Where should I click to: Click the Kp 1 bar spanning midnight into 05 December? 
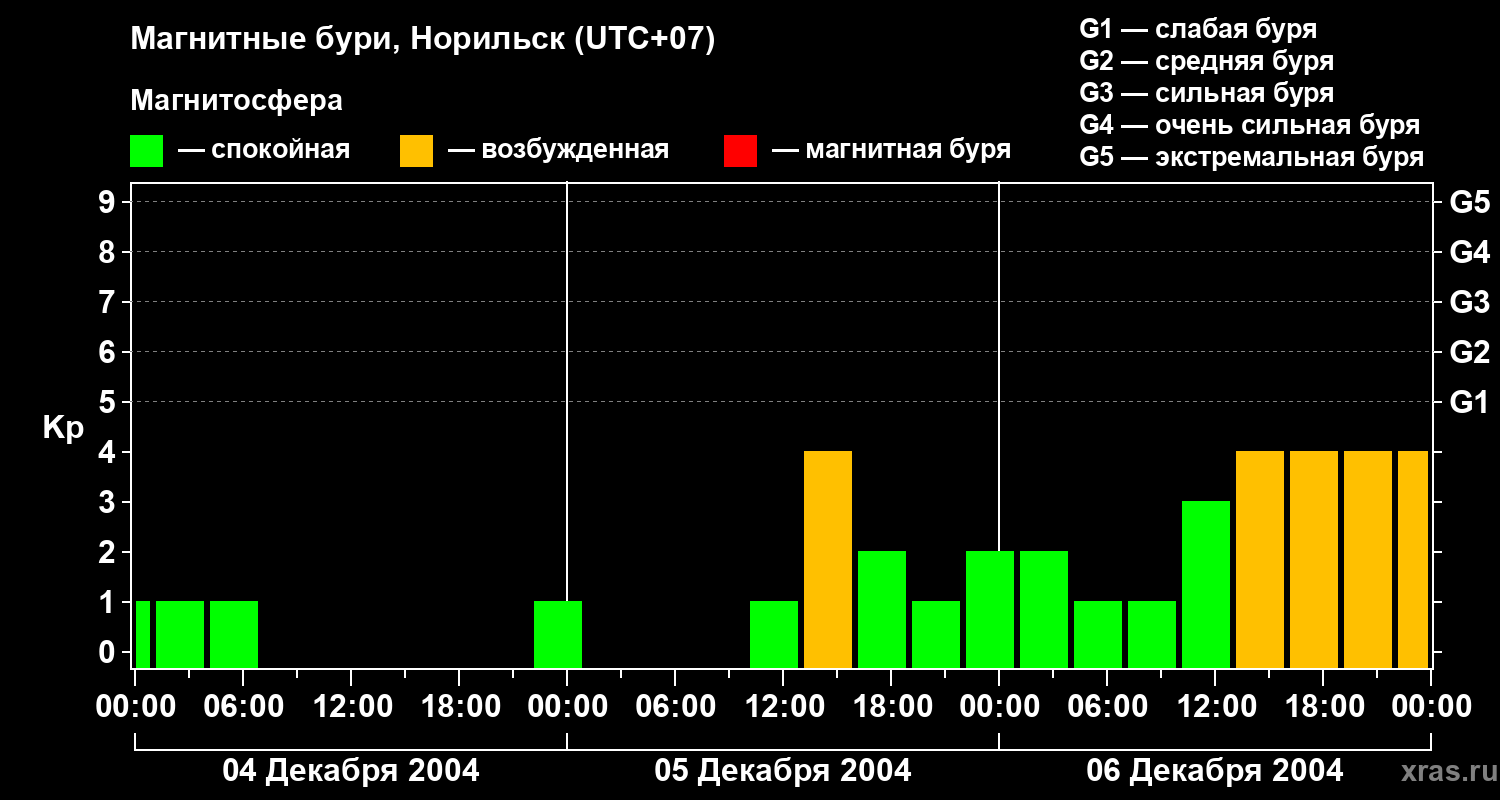tap(558, 634)
